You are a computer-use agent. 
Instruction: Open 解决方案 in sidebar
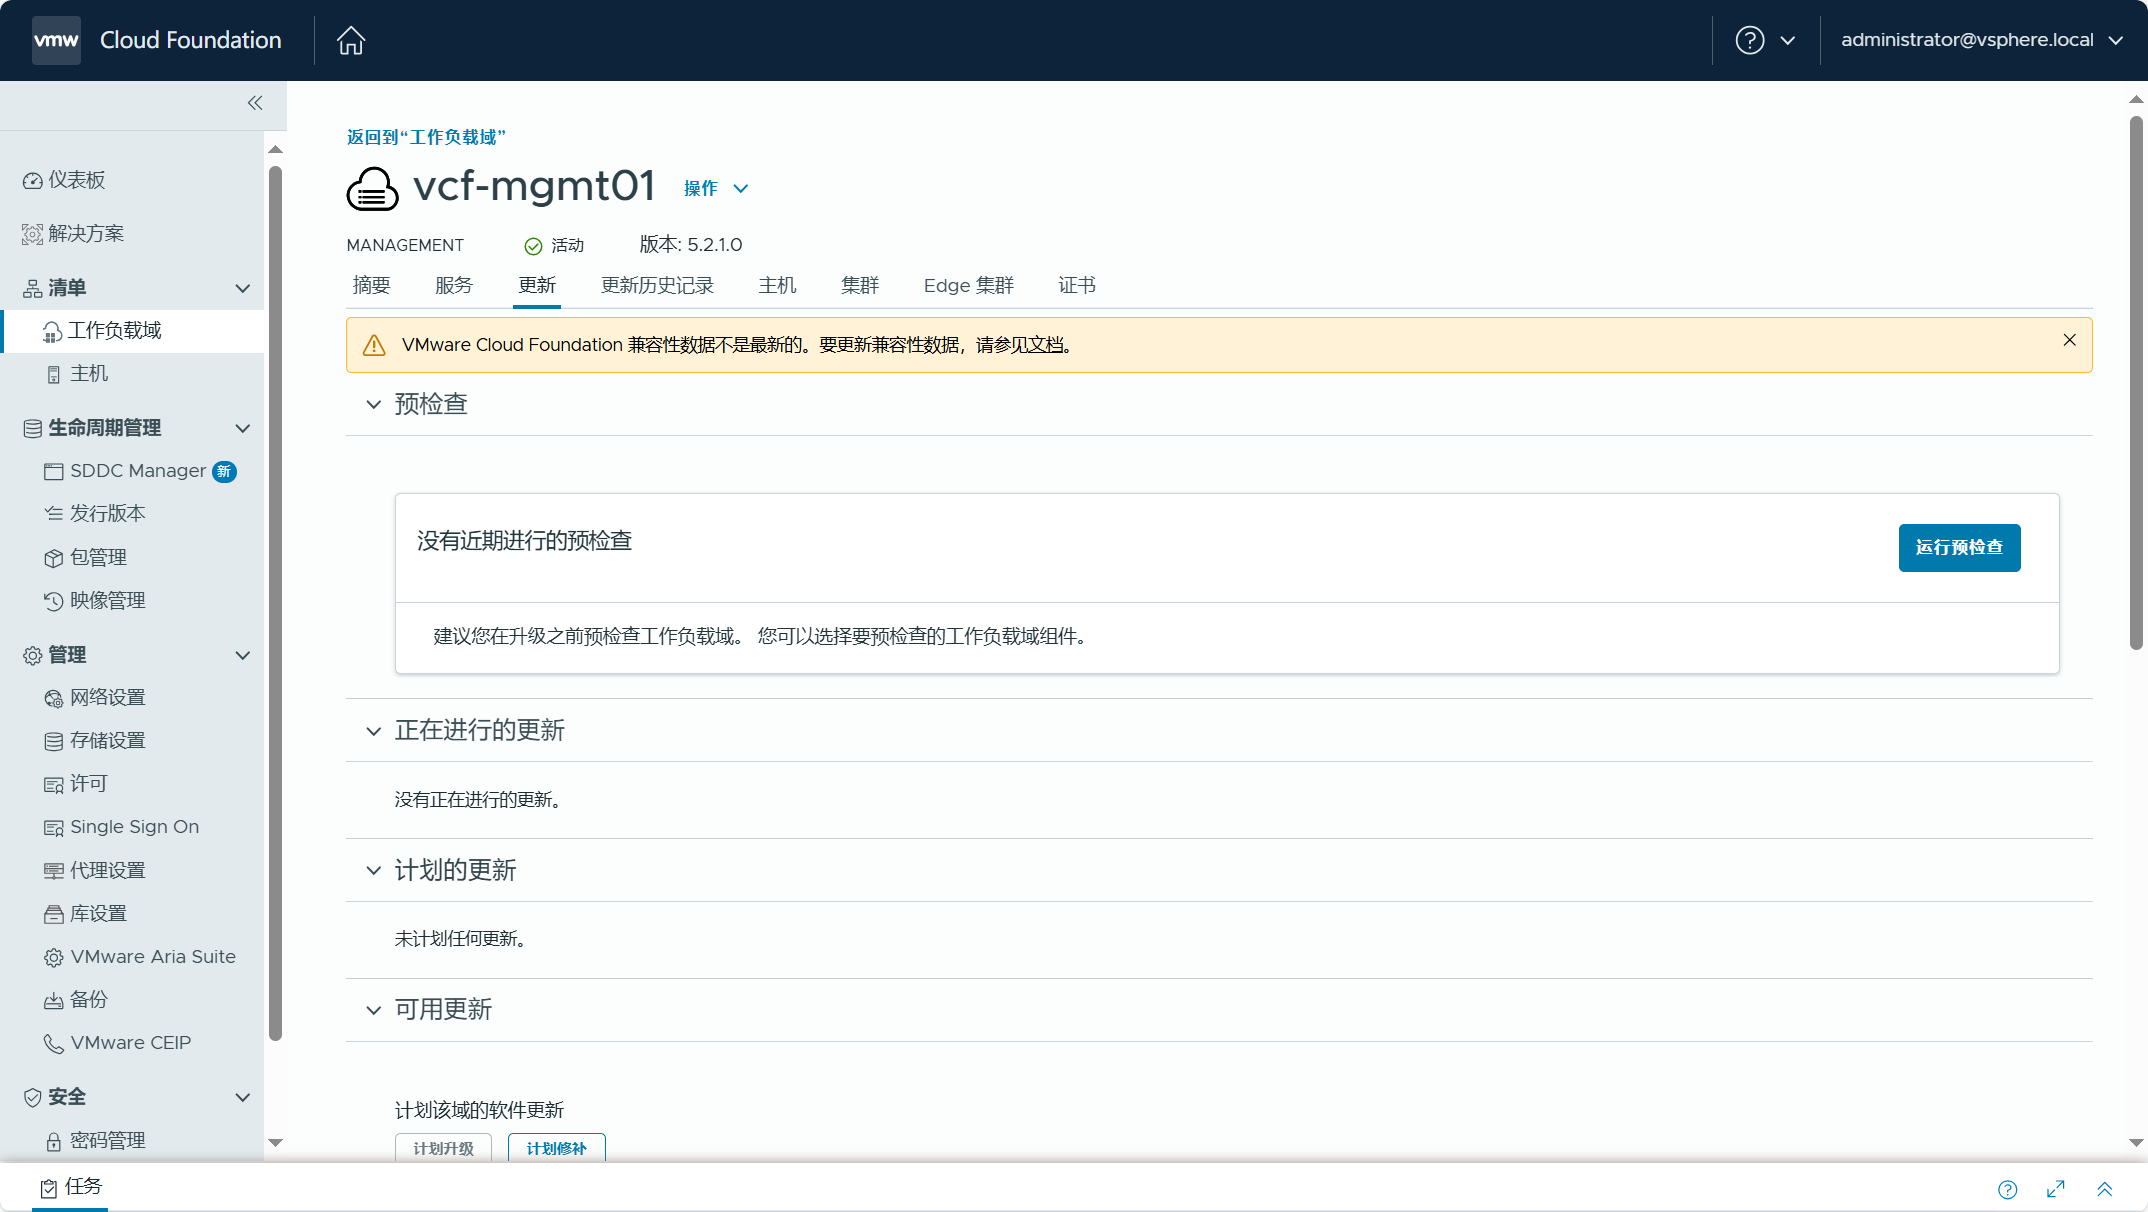(74, 234)
